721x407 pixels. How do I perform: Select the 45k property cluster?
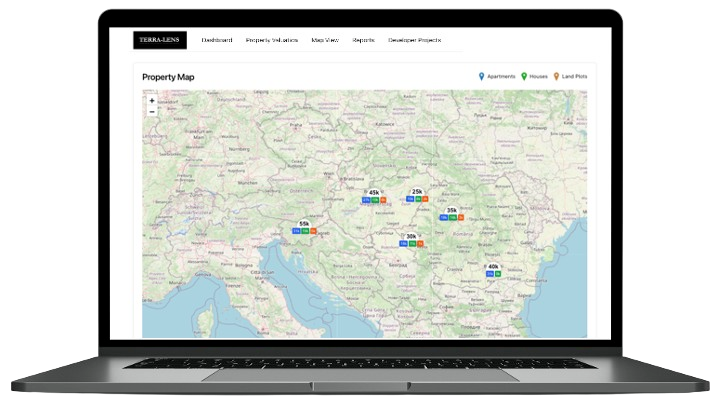(x=374, y=192)
